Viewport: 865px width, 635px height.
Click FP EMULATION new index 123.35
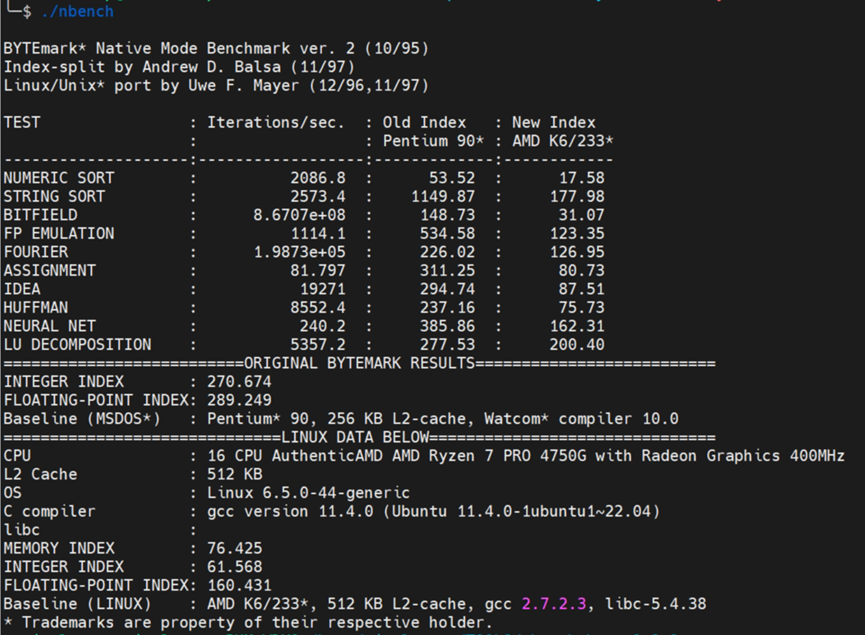click(x=577, y=234)
